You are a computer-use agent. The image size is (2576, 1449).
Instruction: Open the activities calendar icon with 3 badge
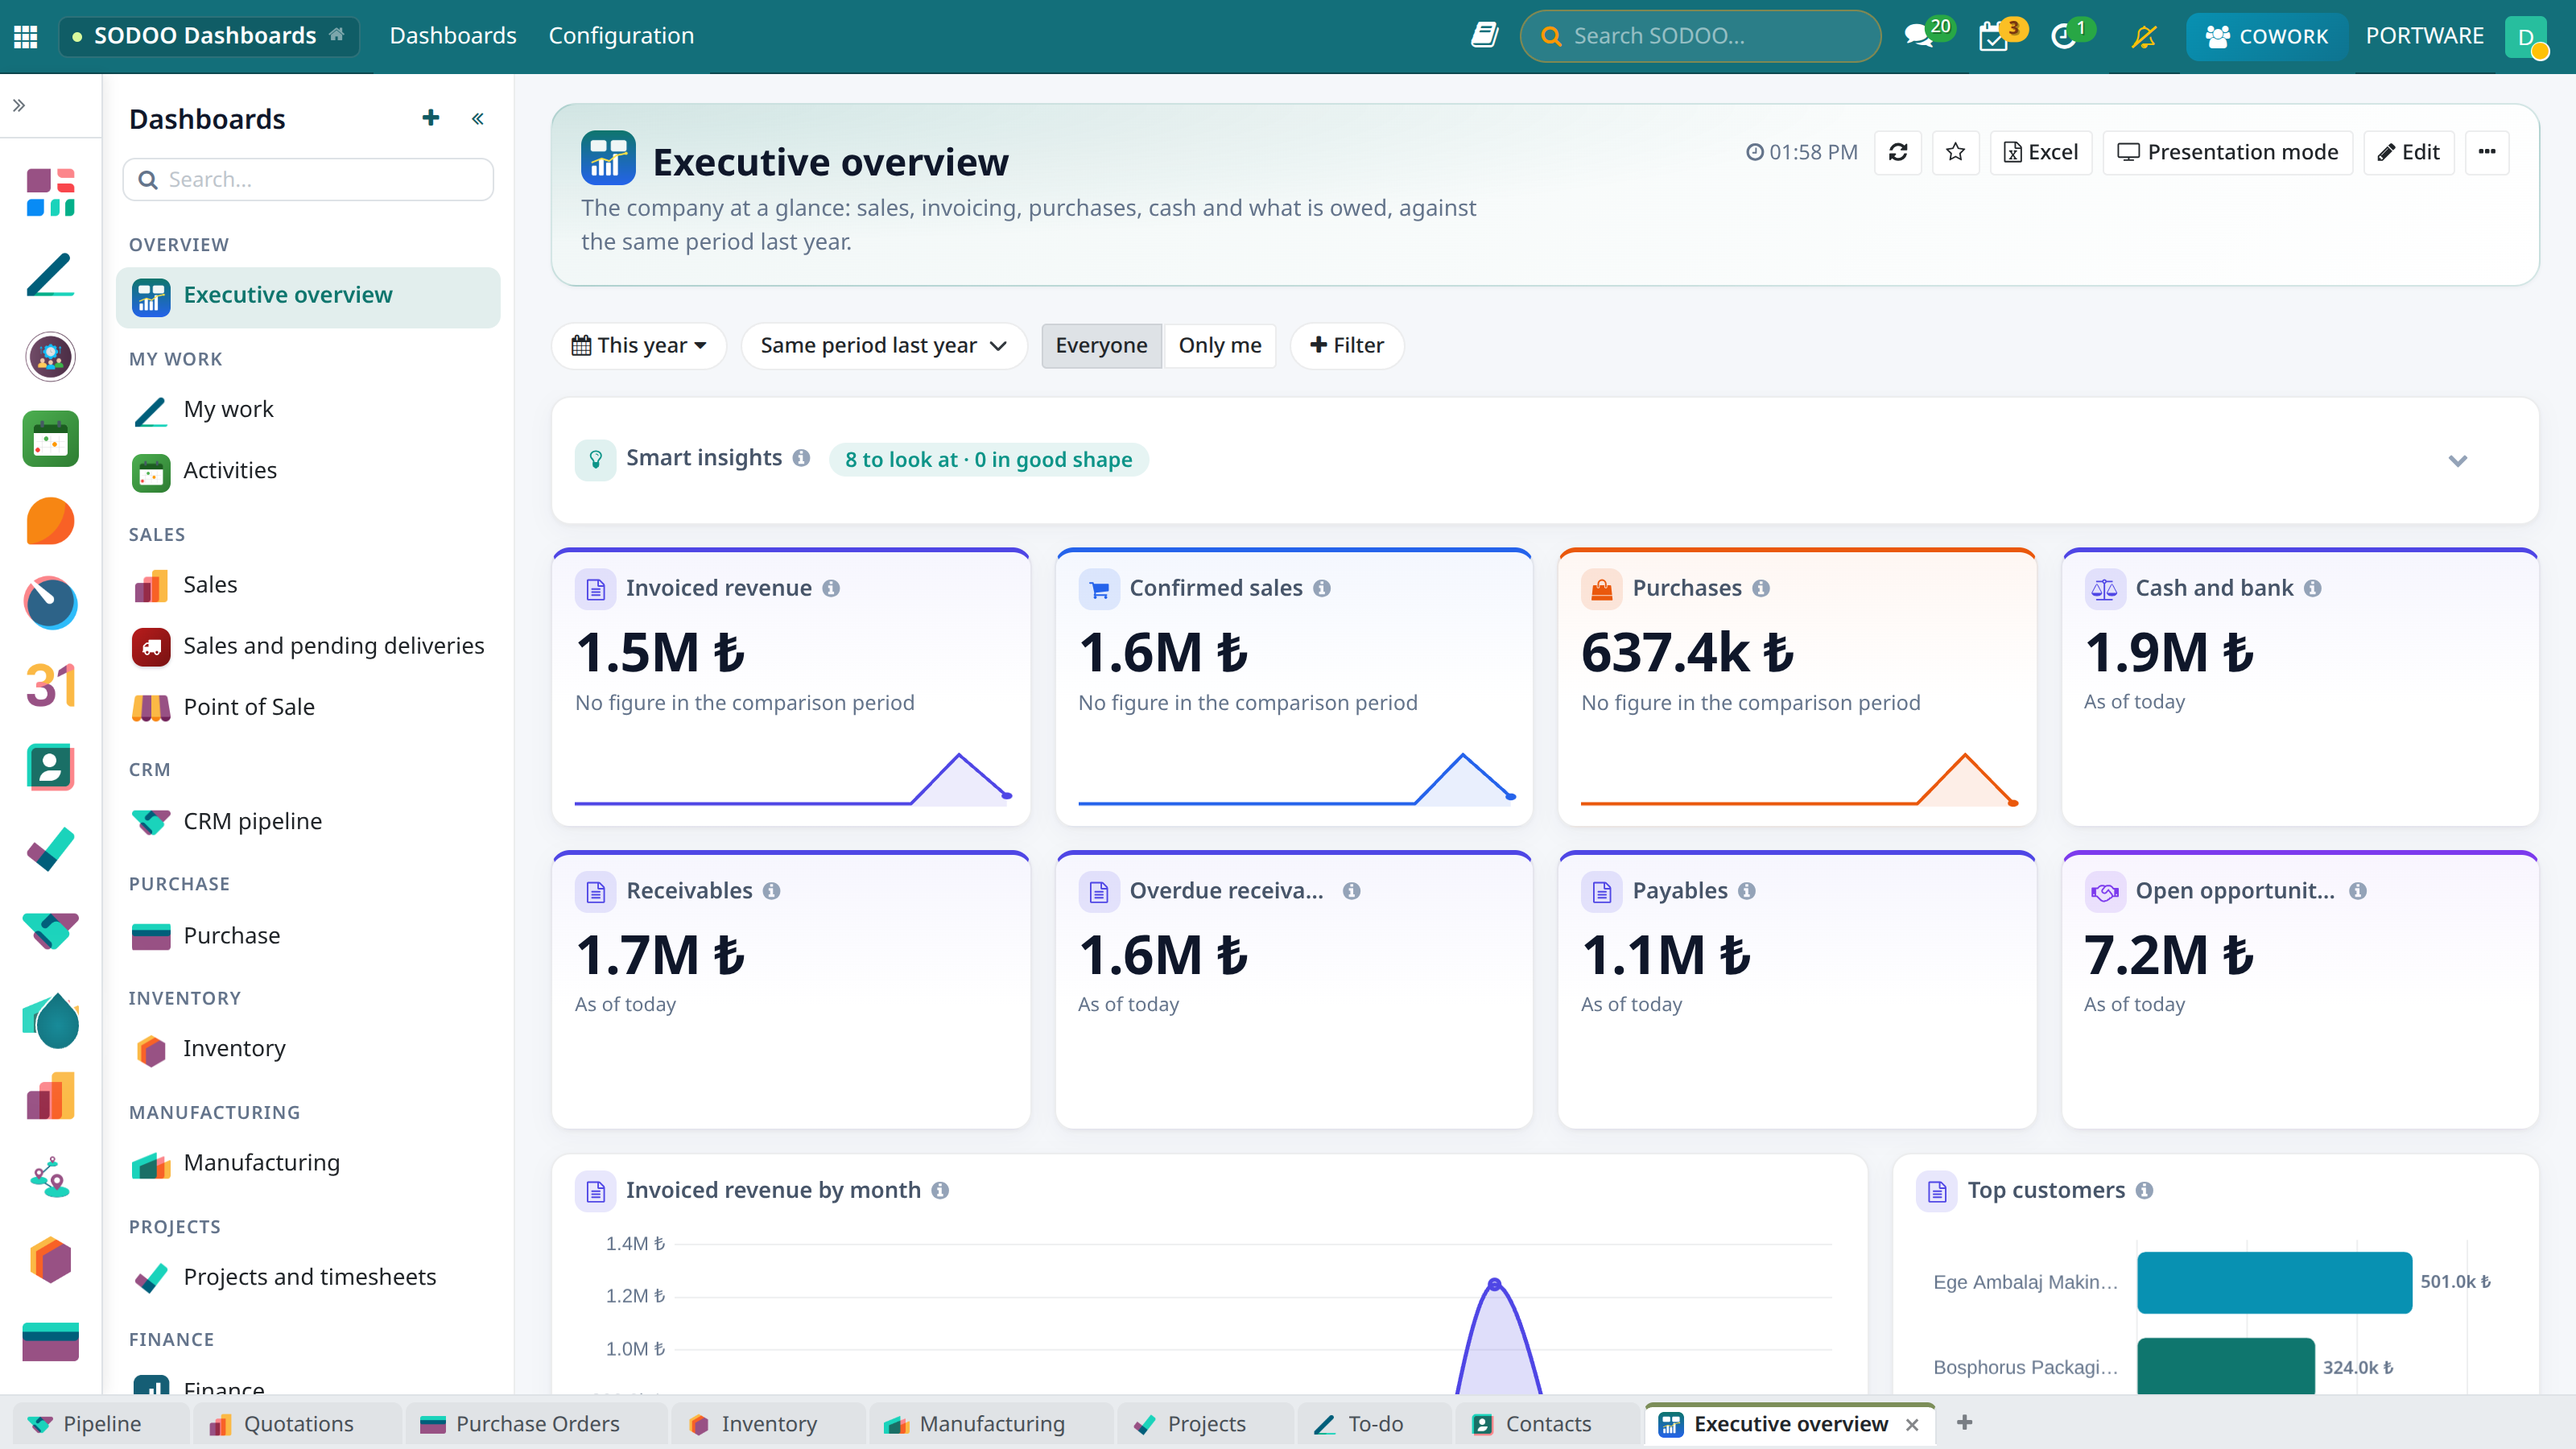click(x=2002, y=34)
